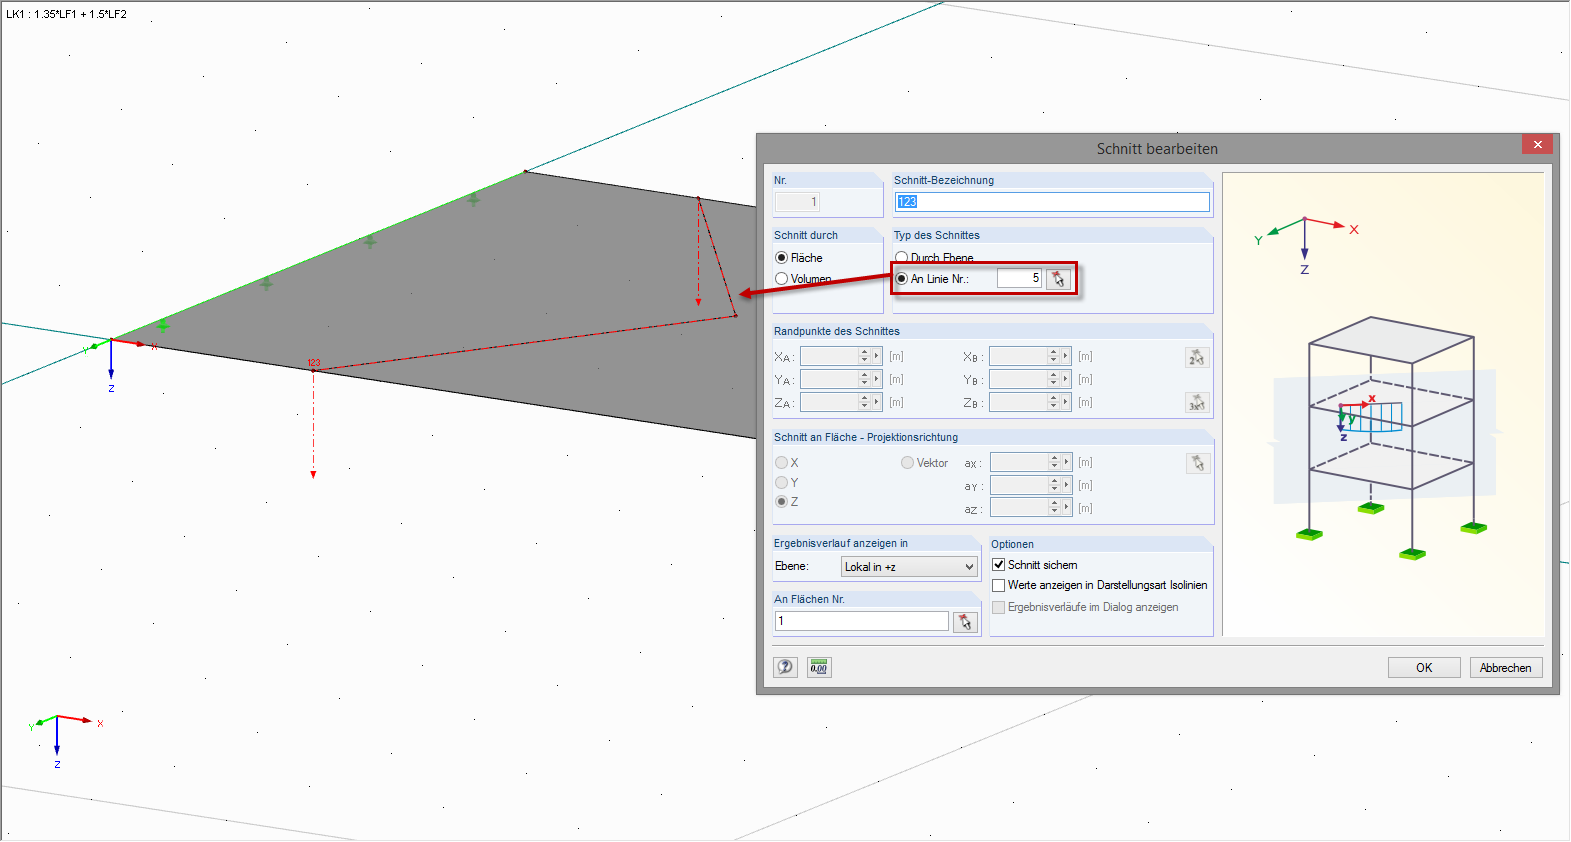Choose the An Linie Nr. option
The width and height of the screenshot is (1571, 842).
902,279
